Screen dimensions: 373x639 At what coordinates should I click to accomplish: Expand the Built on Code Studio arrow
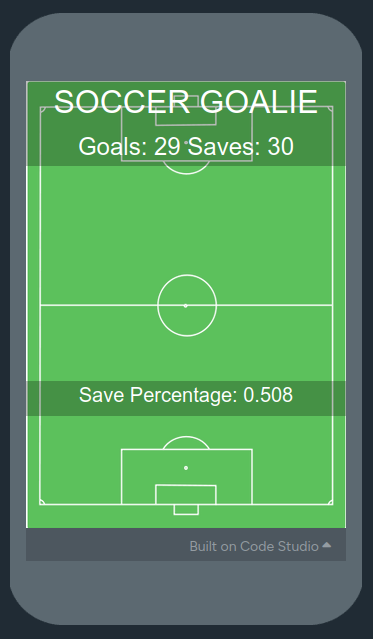[327, 545]
